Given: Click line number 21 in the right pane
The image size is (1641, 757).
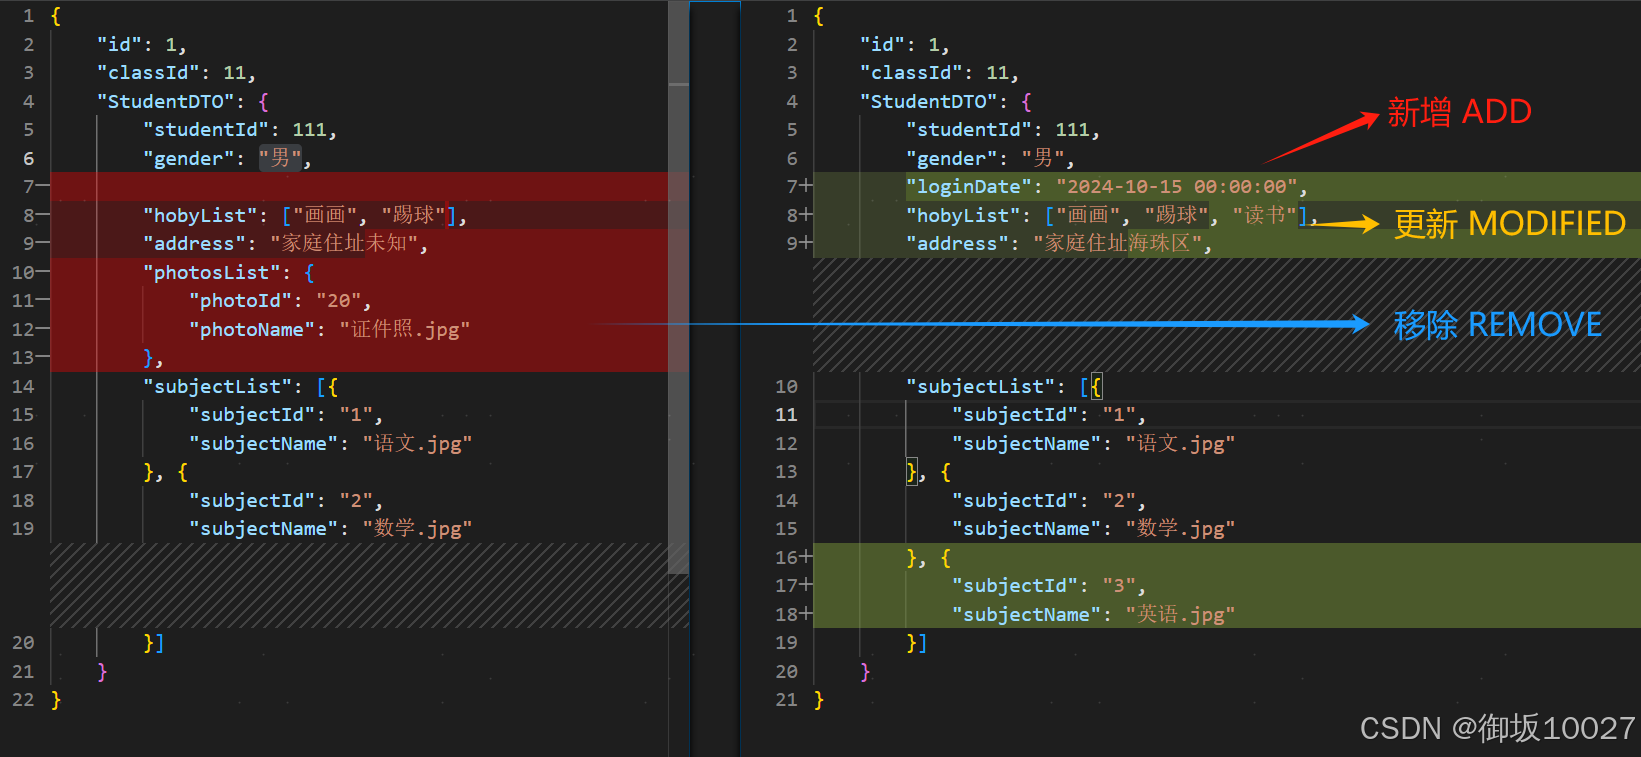Looking at the screenshot, I should click(786, 699).
